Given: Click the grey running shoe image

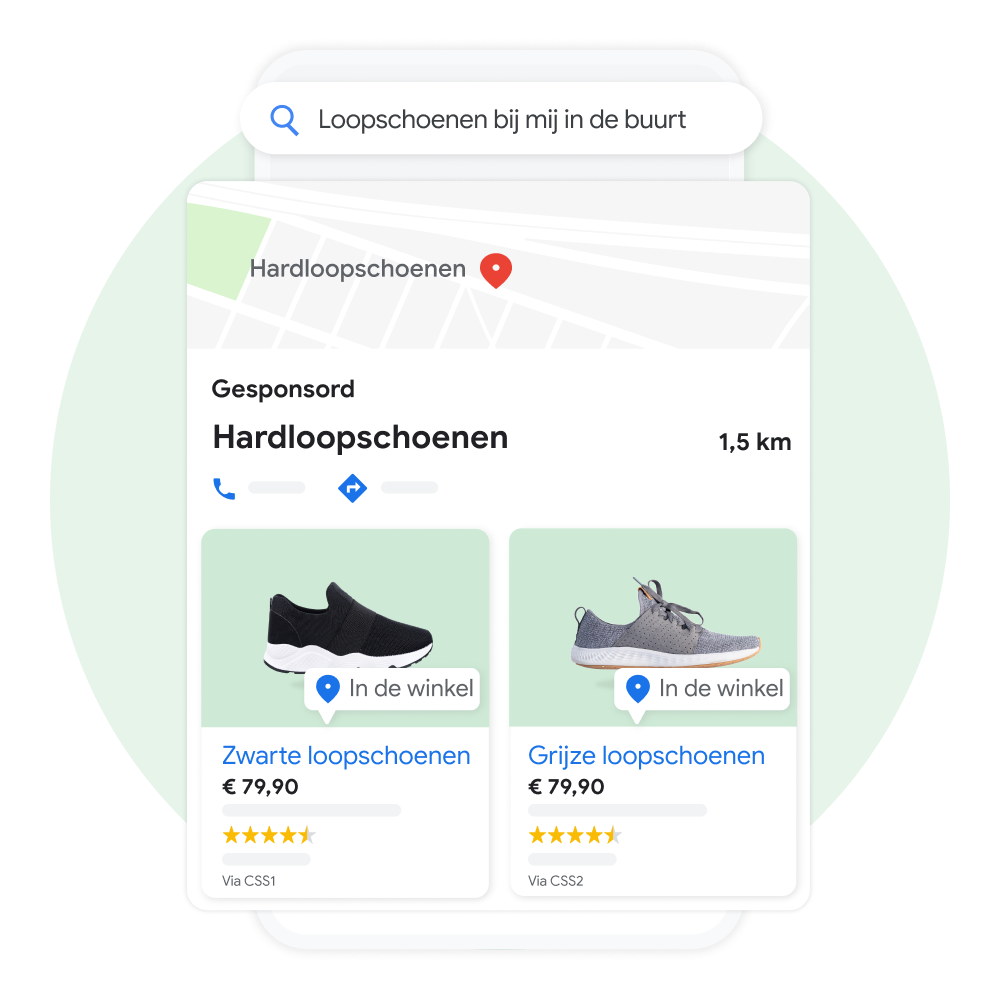Looking at the screenshot, I should click(665, 623).
